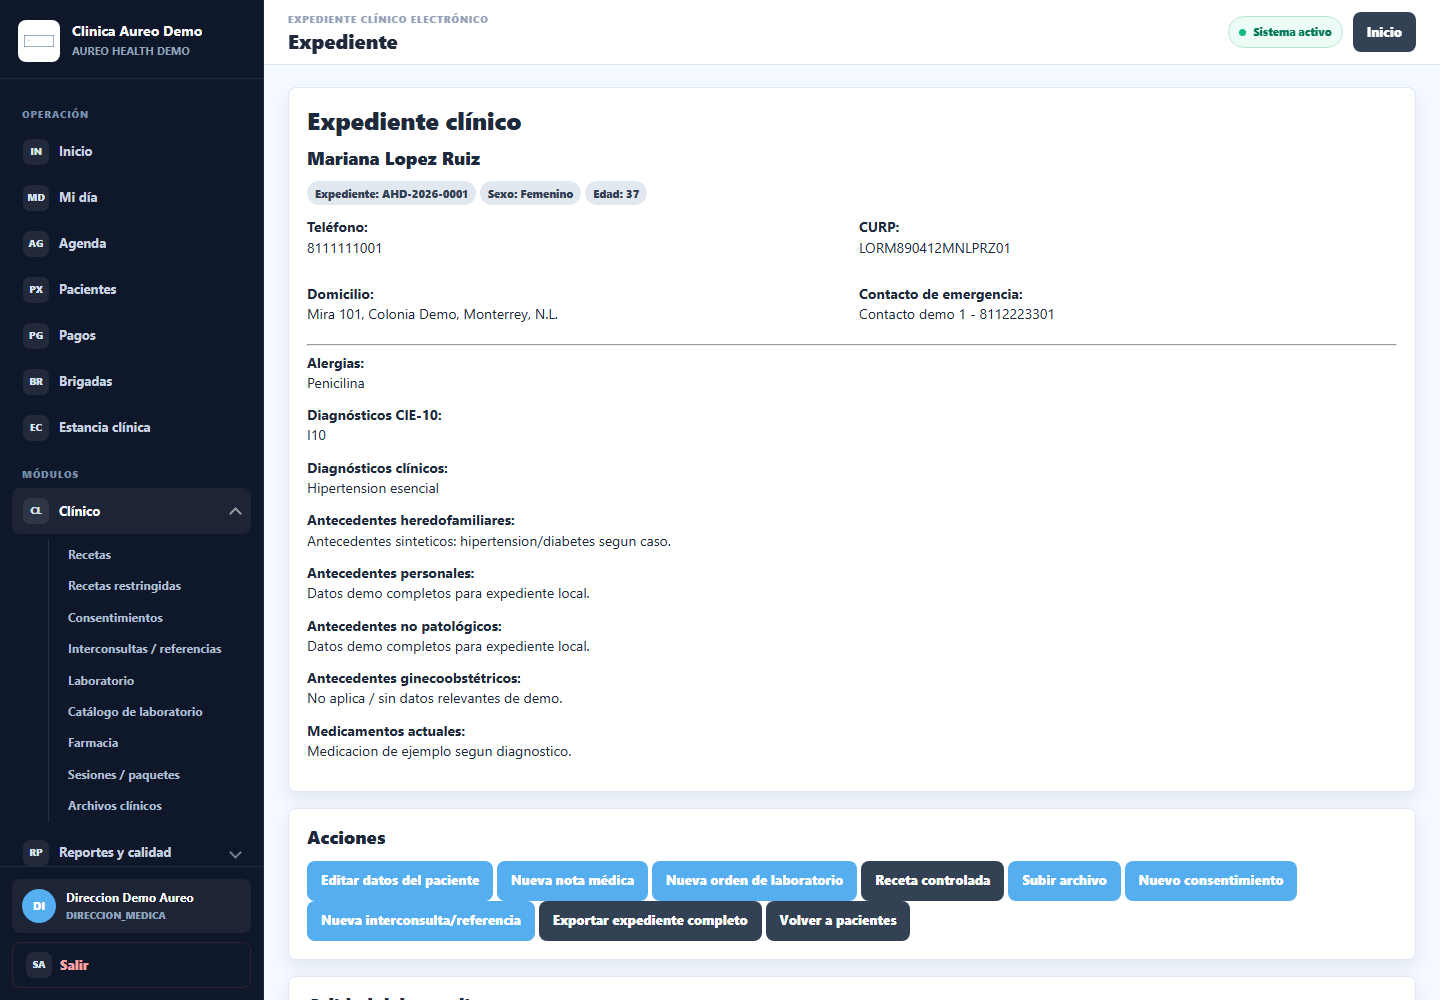
Task: Click the Edad: 37 tag
Action: (616, 194)
